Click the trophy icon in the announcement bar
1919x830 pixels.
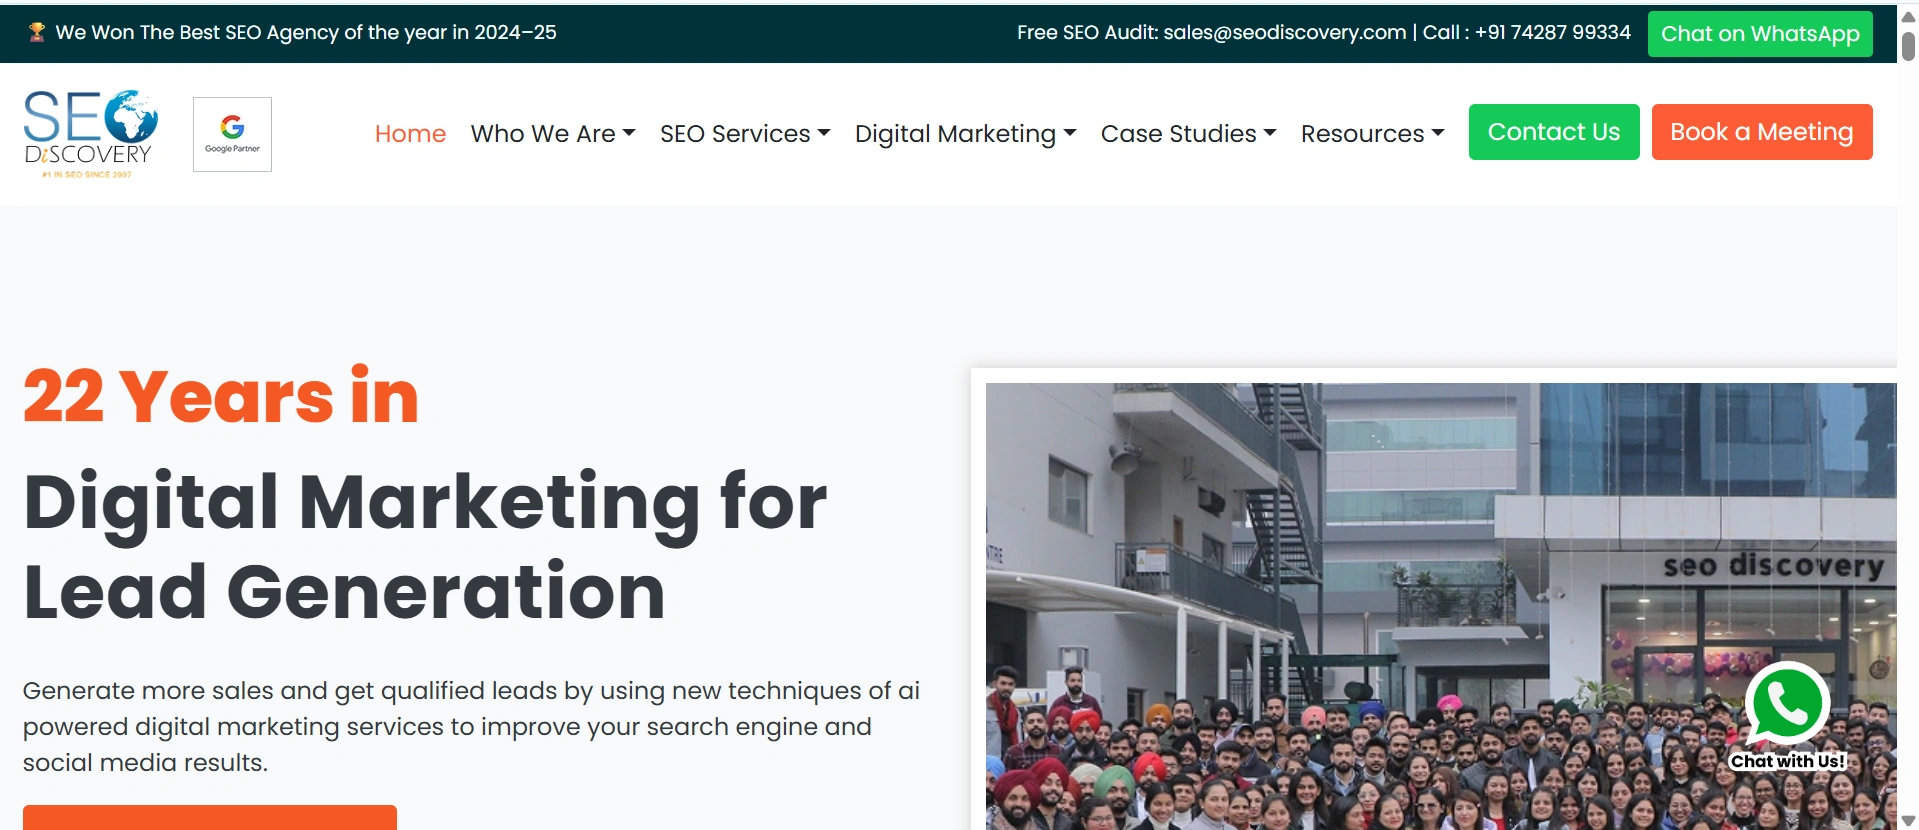click(37, 32)
